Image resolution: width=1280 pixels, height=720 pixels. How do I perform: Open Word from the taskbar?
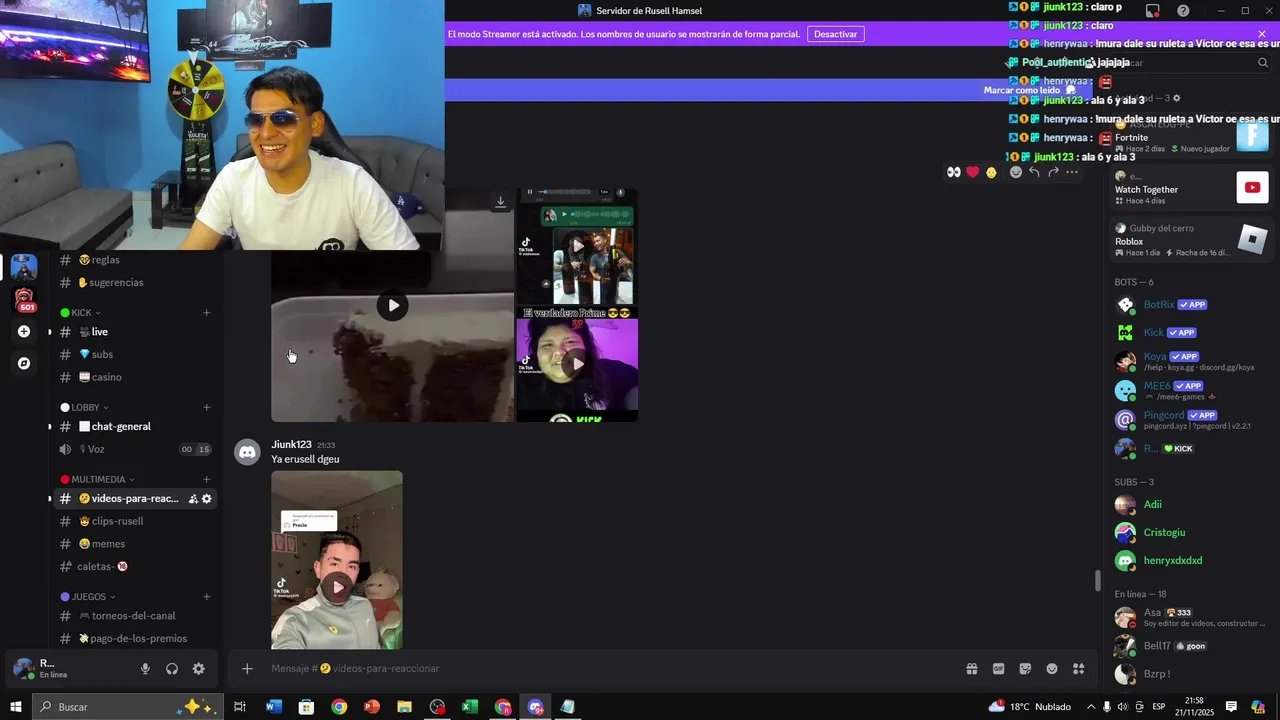point(274,707)
